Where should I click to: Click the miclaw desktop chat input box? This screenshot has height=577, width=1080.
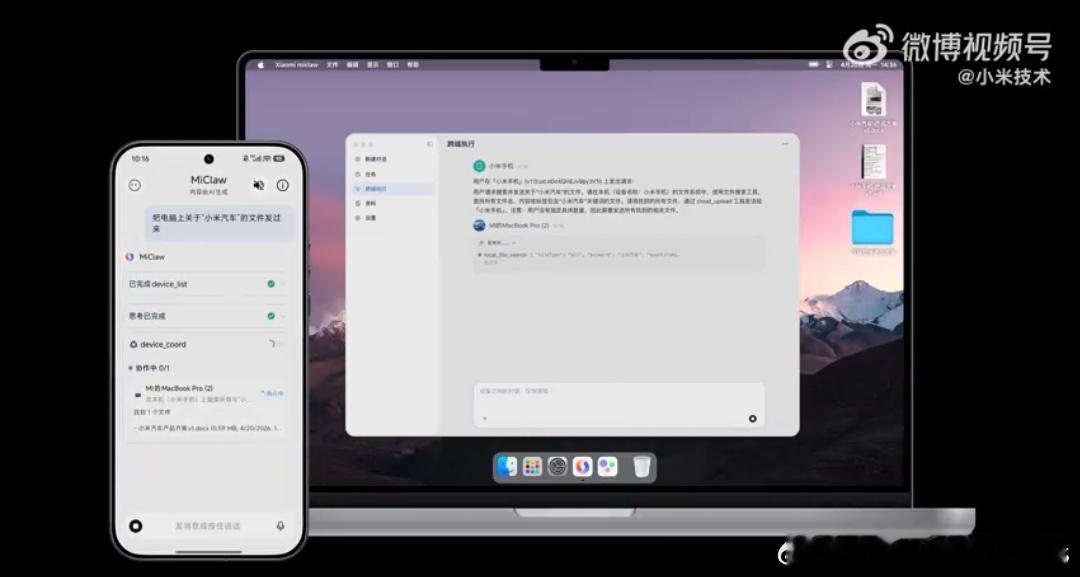pyautogui.click(x=619, y=405)
